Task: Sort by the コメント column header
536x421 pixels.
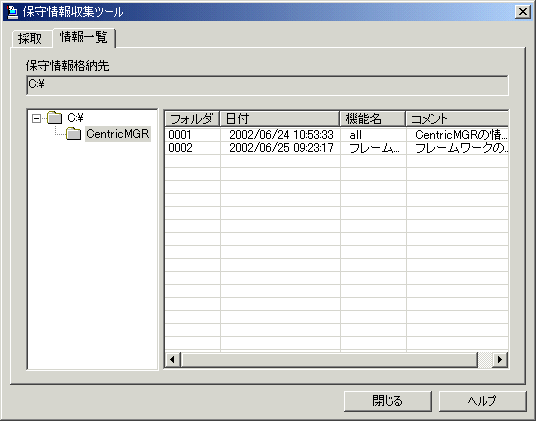Action: [457, 119]
